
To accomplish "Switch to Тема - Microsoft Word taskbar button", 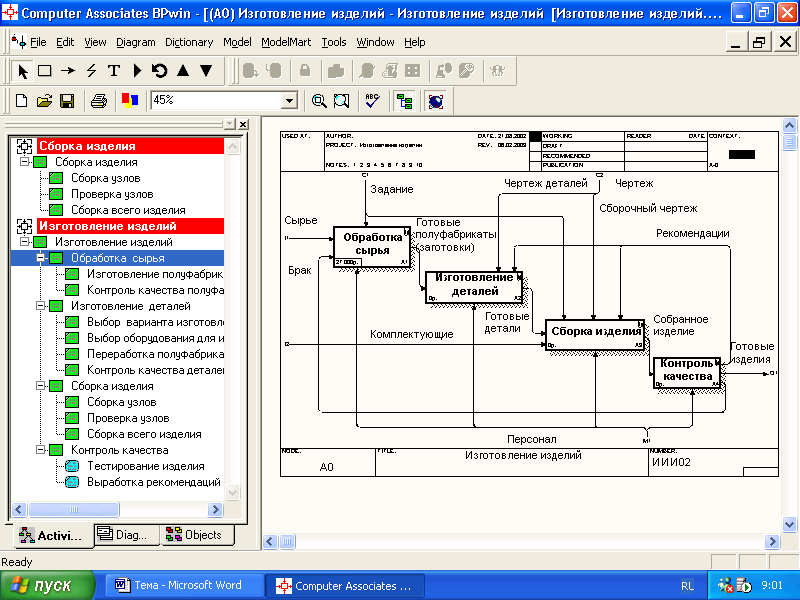I will [x=184, y=585].
